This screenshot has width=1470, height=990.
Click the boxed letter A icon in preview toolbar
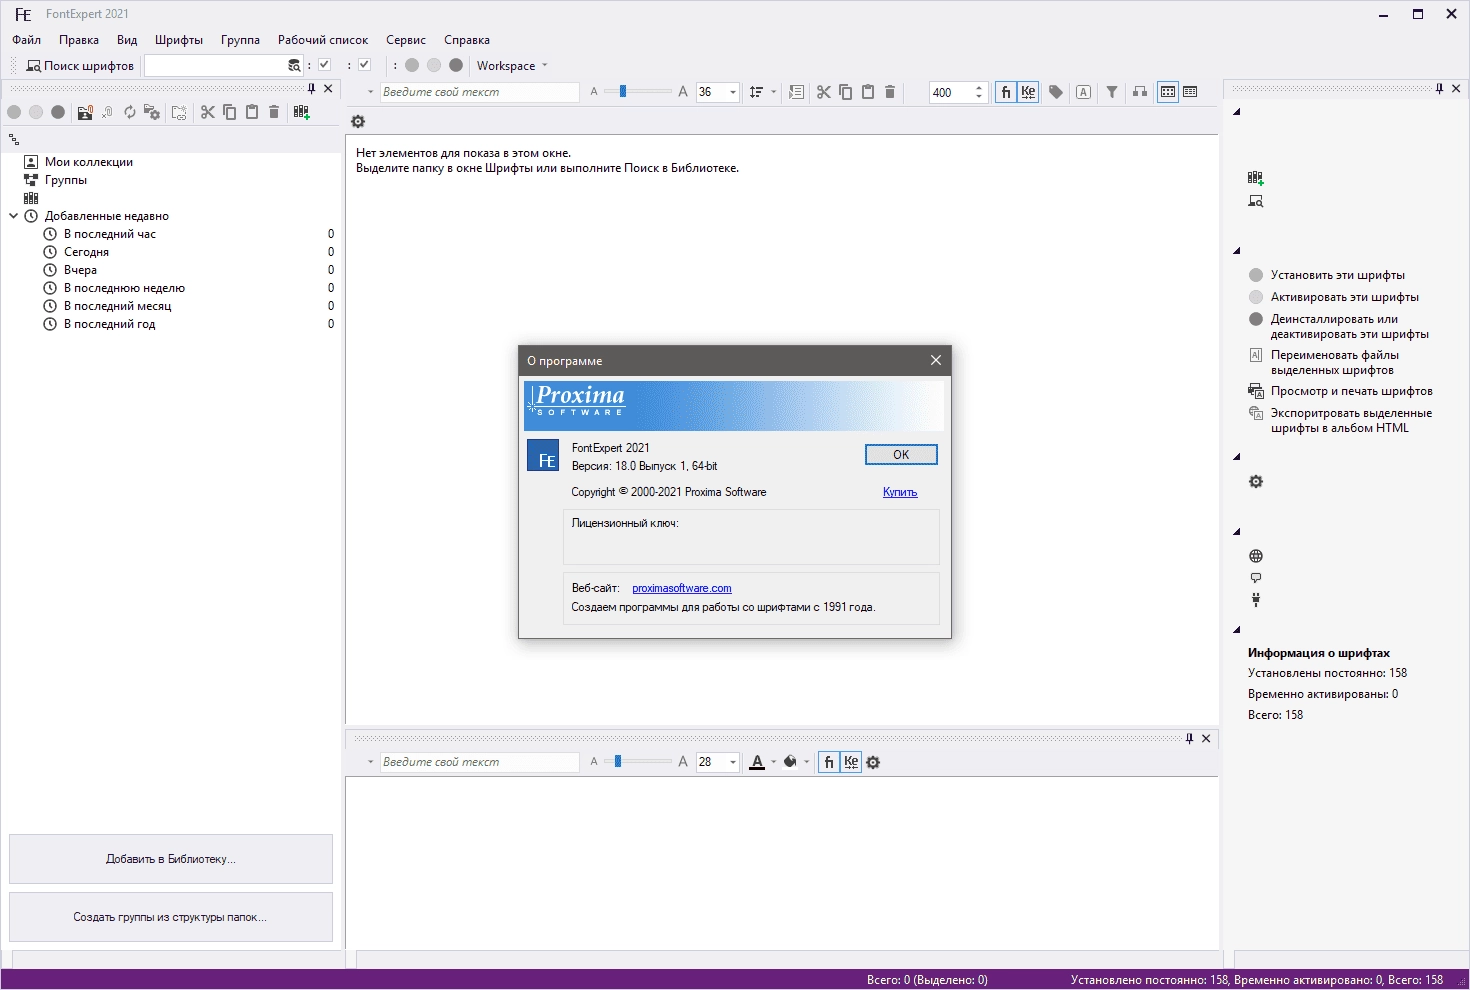click(x=1084, y=92)
